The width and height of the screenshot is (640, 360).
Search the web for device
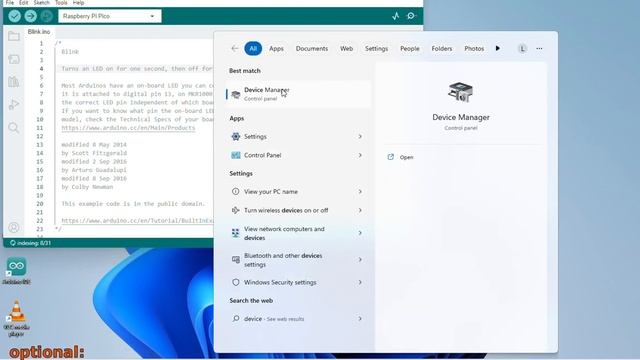[x=298, y=318]
